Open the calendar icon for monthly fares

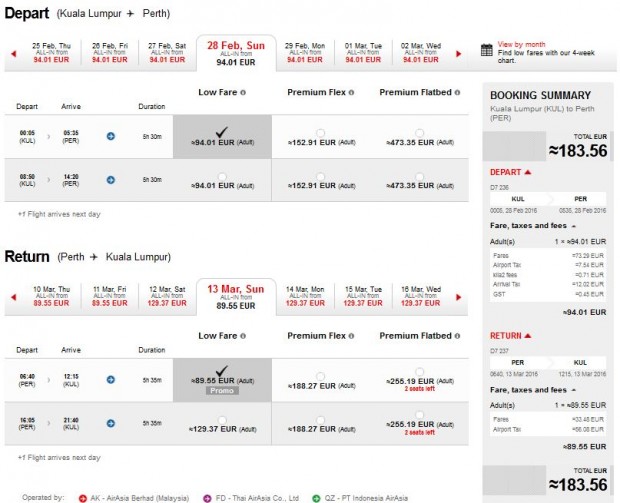(486, 50)
